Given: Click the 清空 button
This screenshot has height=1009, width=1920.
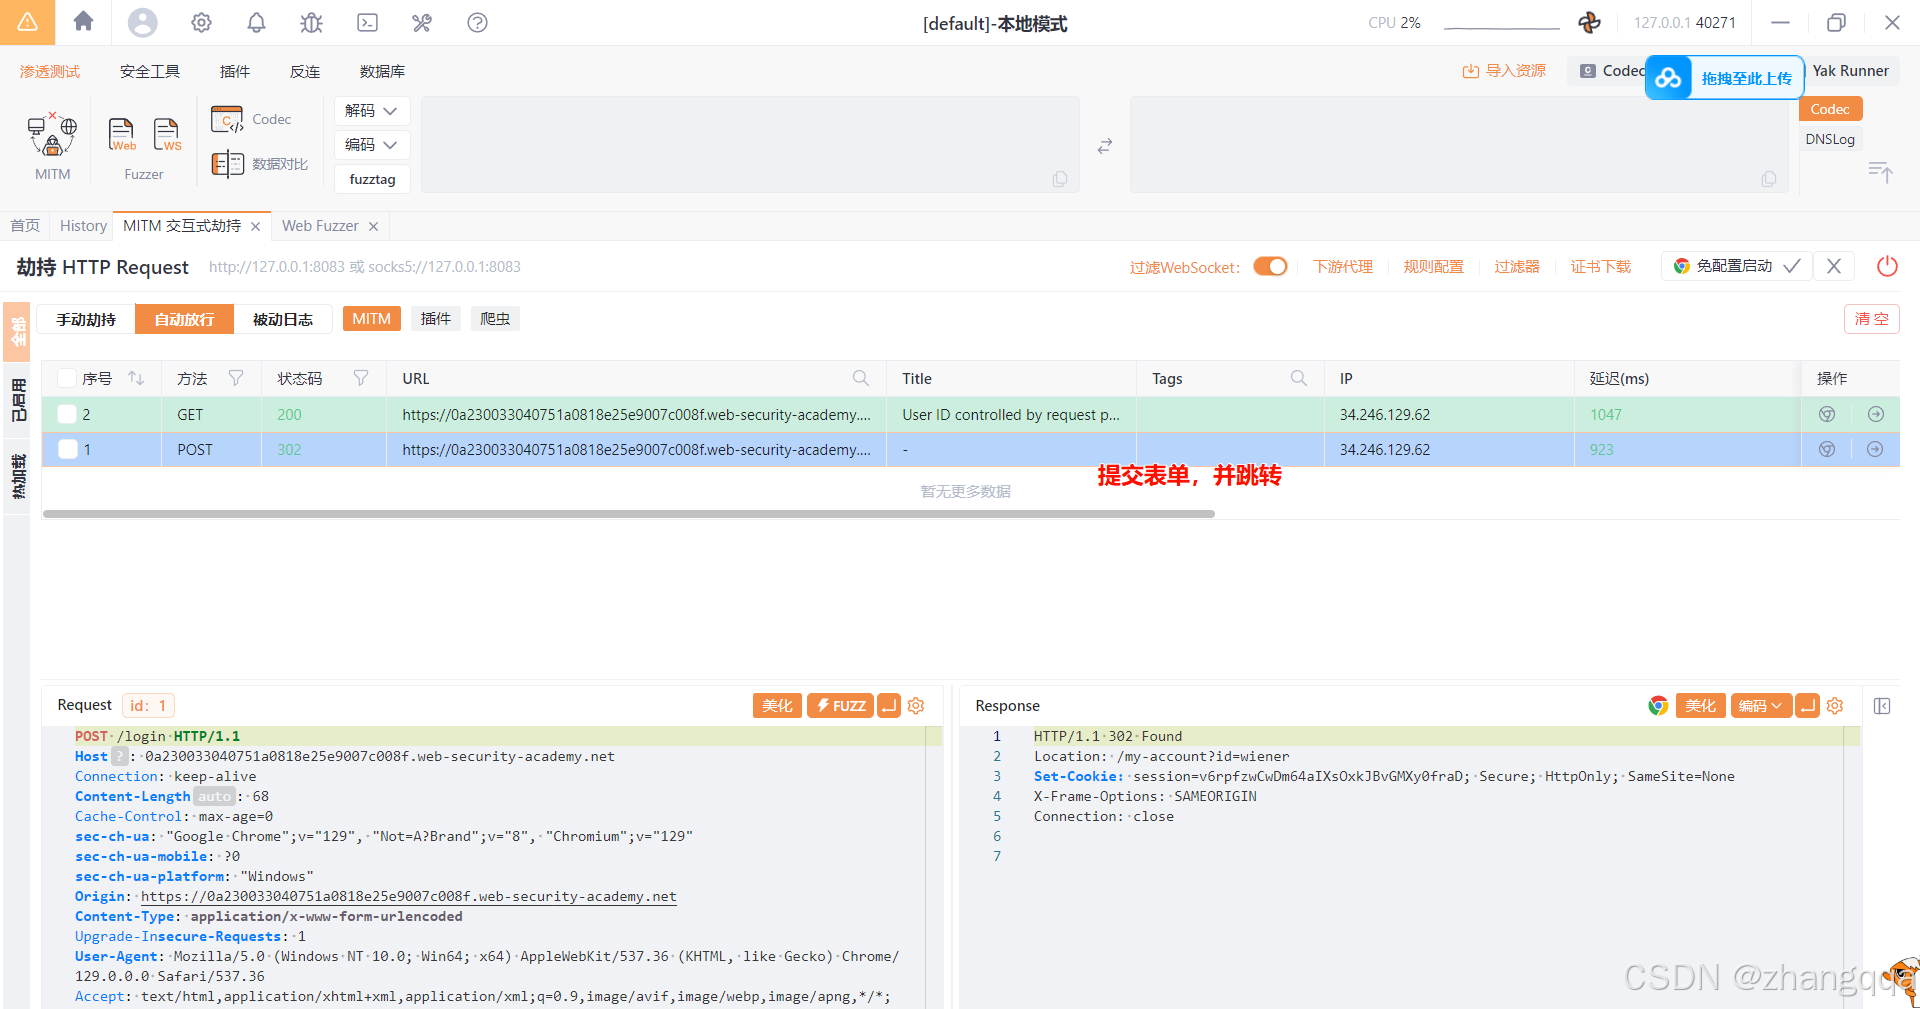Looking at the screenshot, I should pyautogui.click(x=1871, y=319).
